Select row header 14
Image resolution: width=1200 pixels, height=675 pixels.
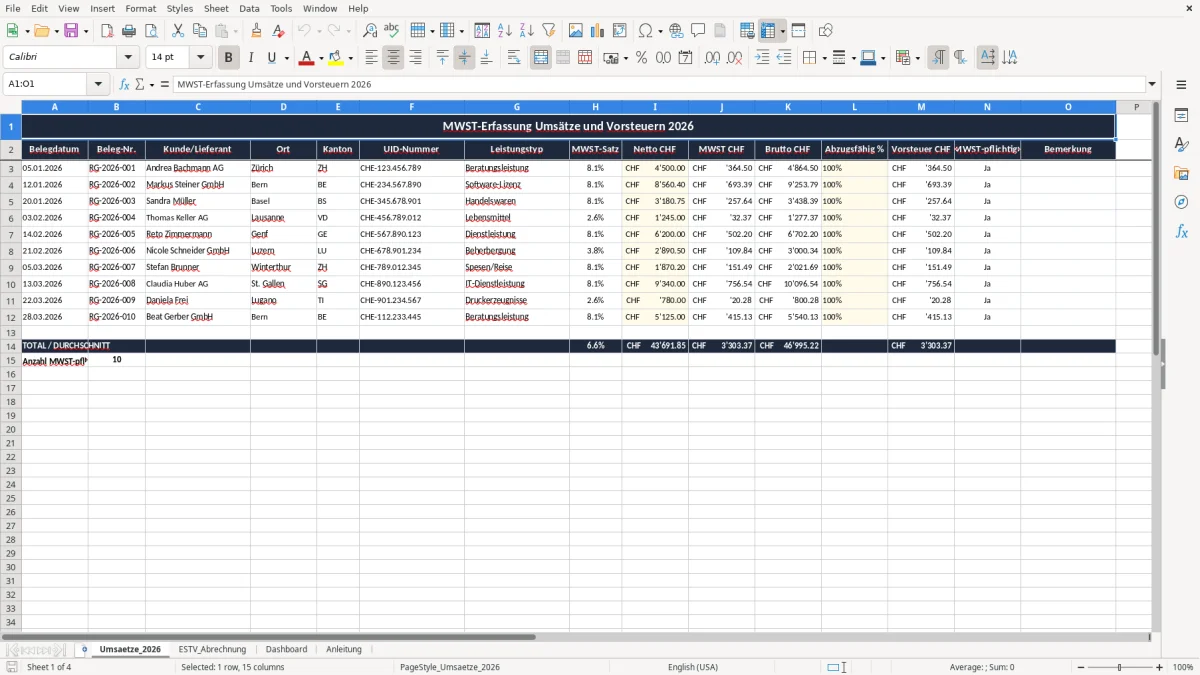(x=11, y=345)
